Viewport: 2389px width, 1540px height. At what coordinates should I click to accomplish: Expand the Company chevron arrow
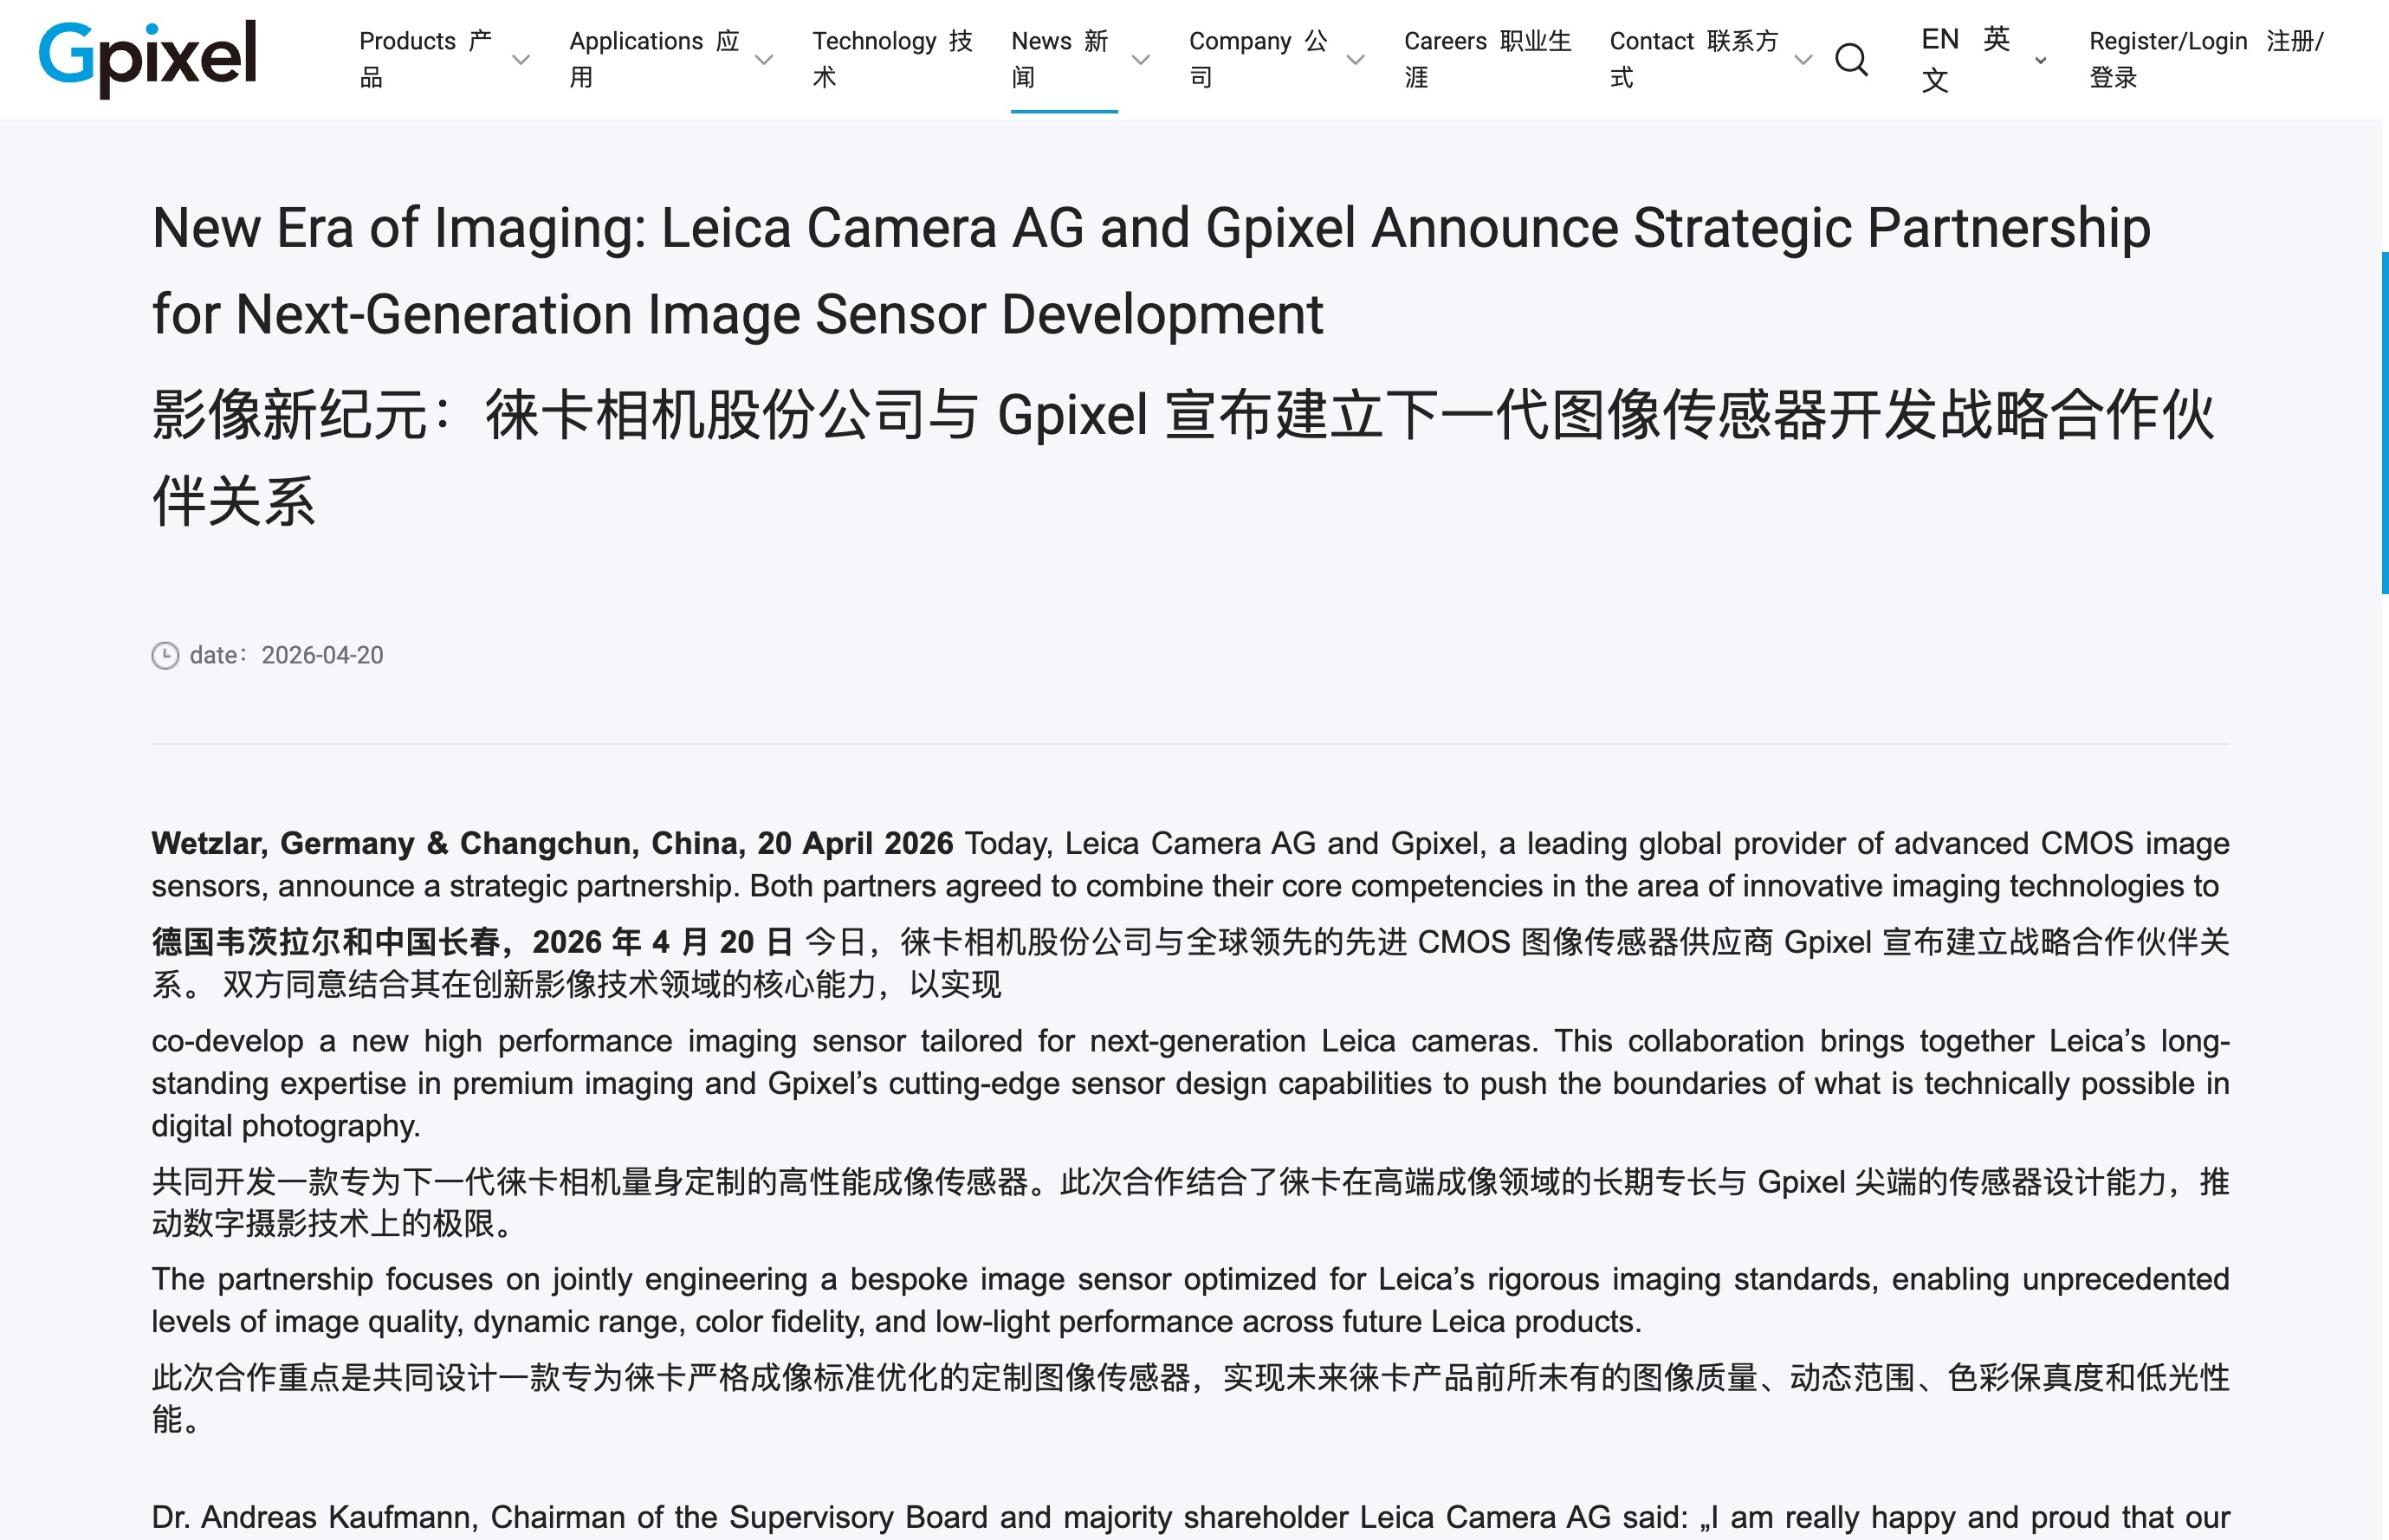[x=1356, y=60]
